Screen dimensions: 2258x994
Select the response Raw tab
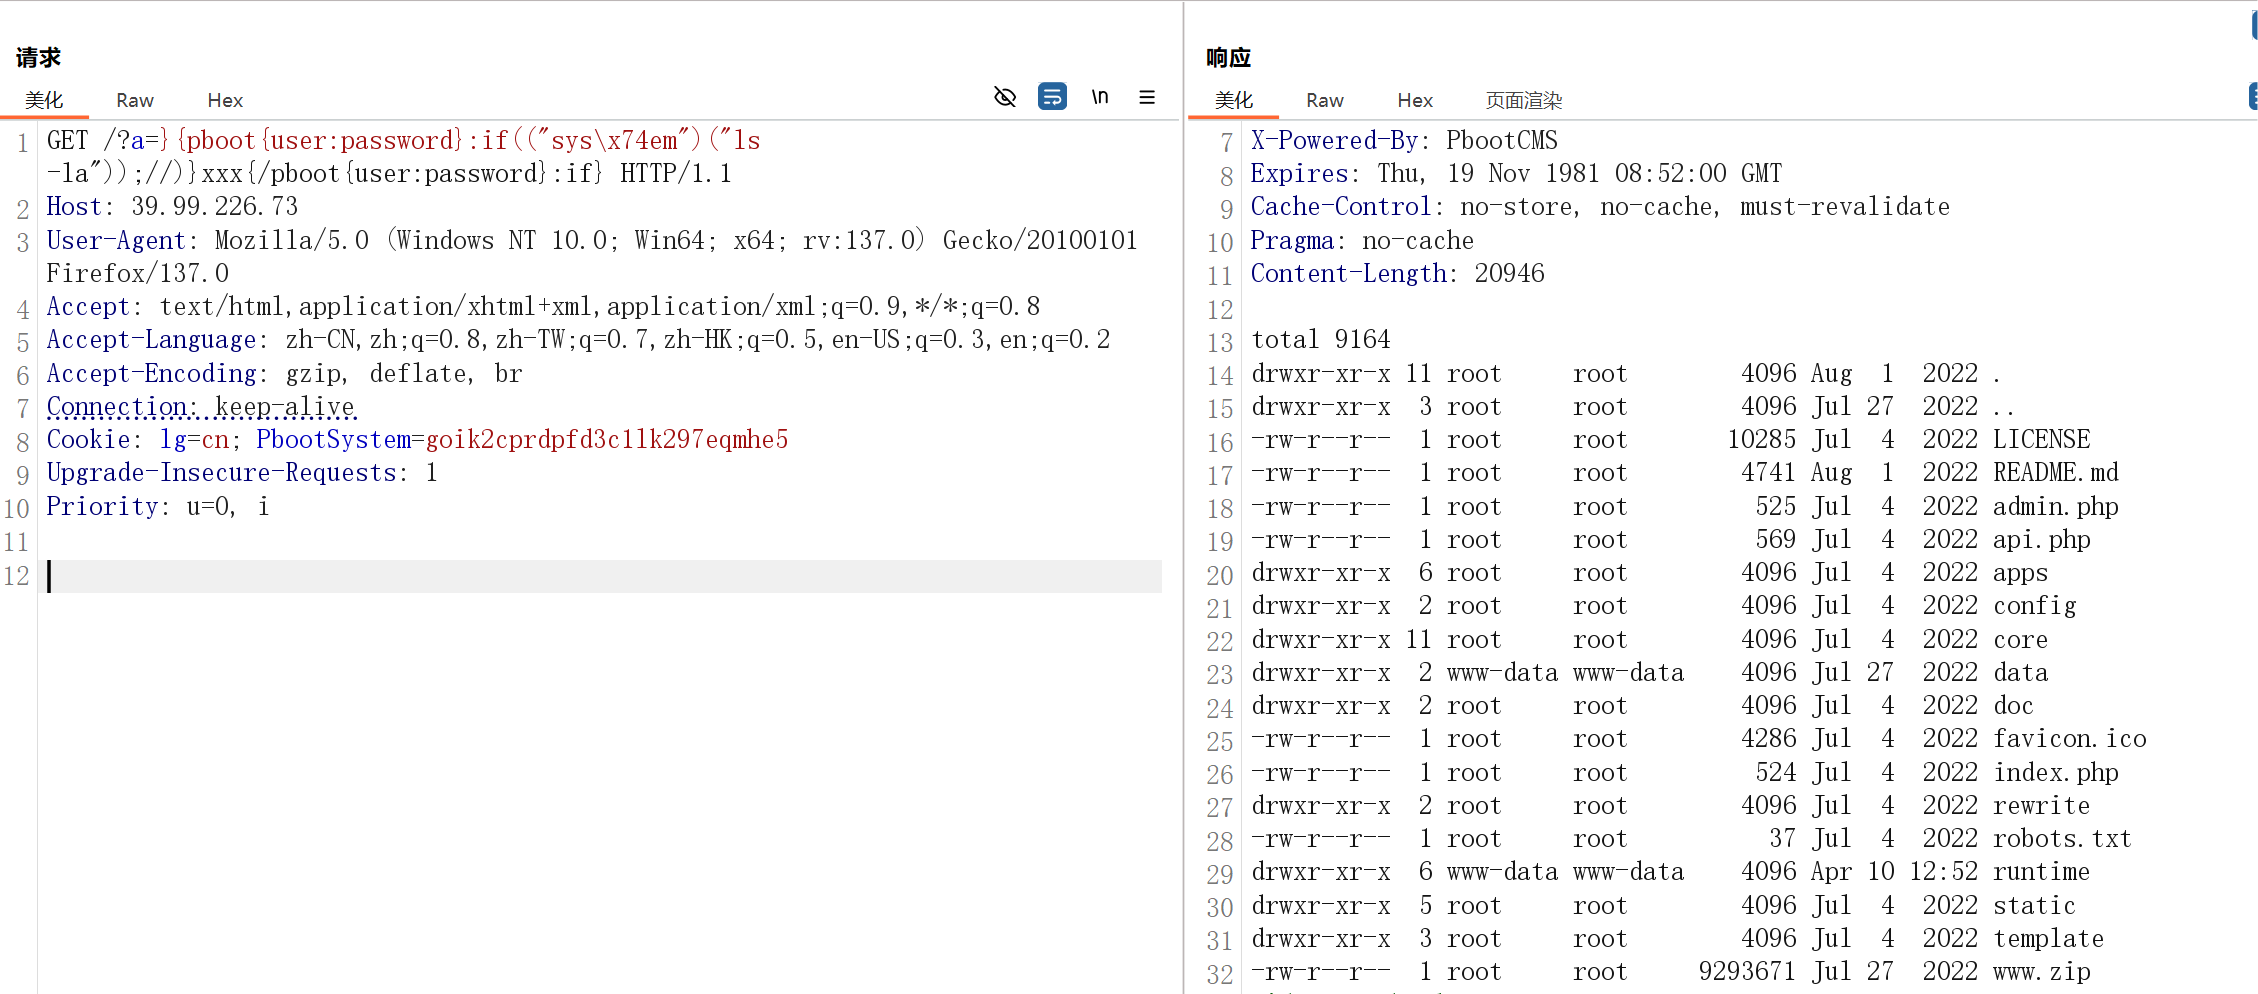1325,100
